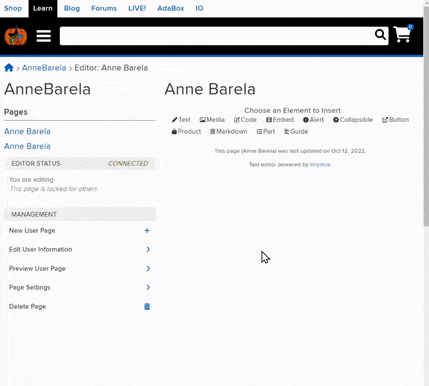
Task: Open the hamburger menu icon
Action: (x=44, y=36)
